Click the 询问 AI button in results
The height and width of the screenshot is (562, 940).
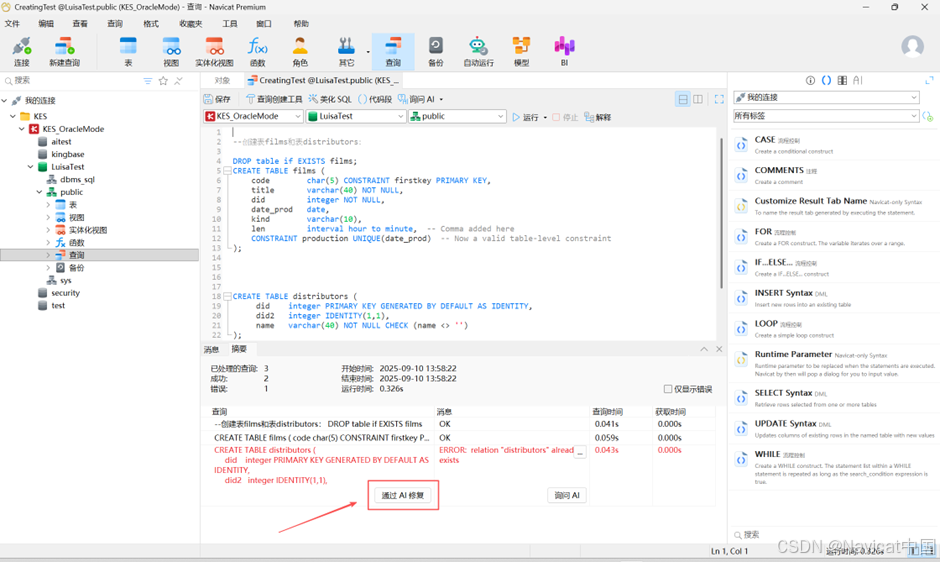pyautogui.click(x=567, y=495)
